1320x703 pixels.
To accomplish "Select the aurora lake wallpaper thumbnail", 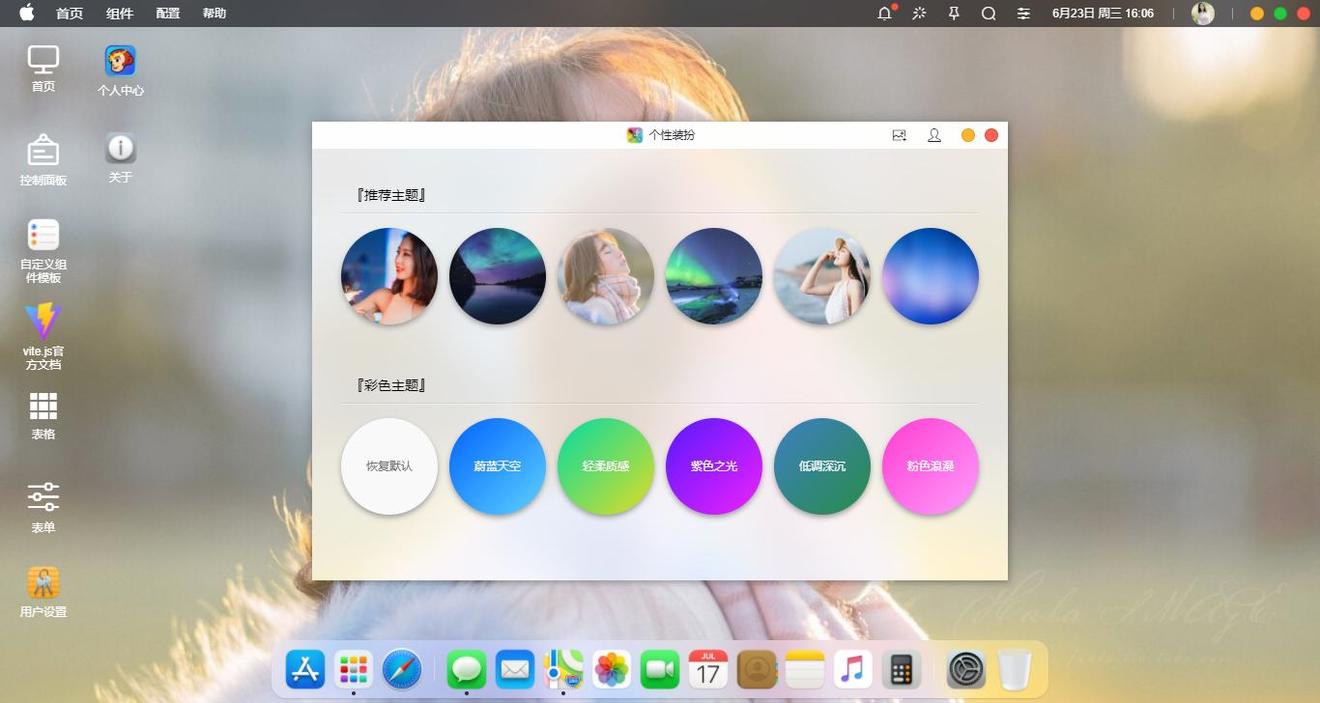I will click(x=497, y=276).
